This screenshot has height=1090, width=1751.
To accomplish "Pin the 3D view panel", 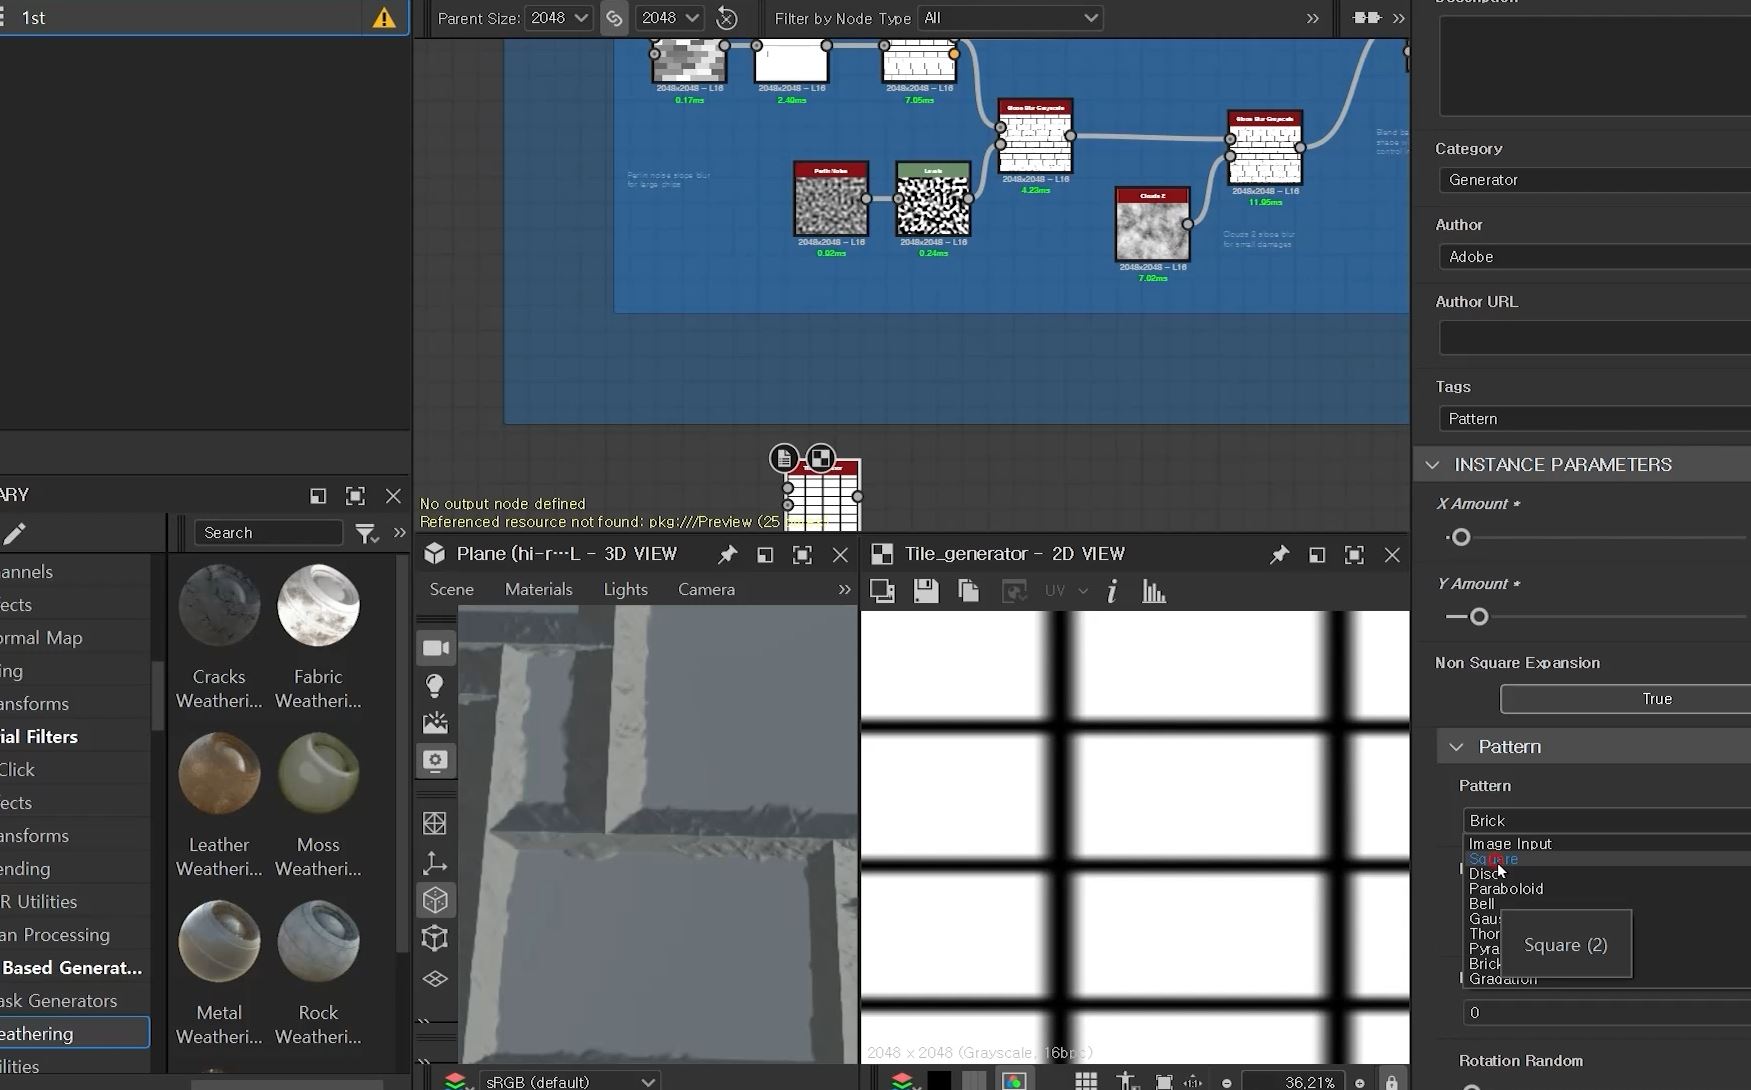I will click(727, 554).
